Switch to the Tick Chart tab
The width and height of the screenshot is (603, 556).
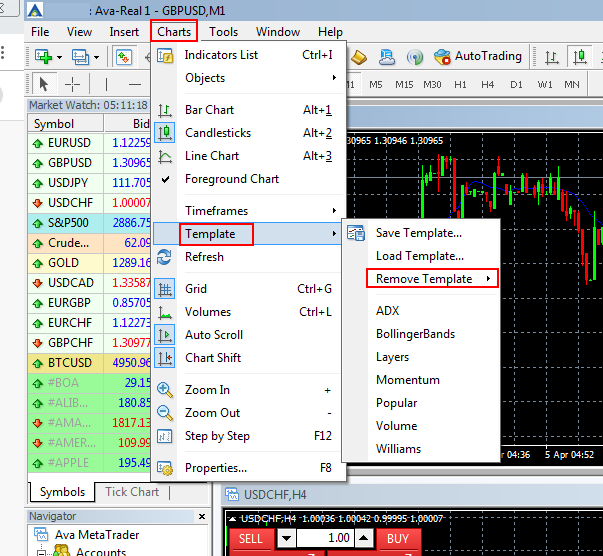(132, 492)
